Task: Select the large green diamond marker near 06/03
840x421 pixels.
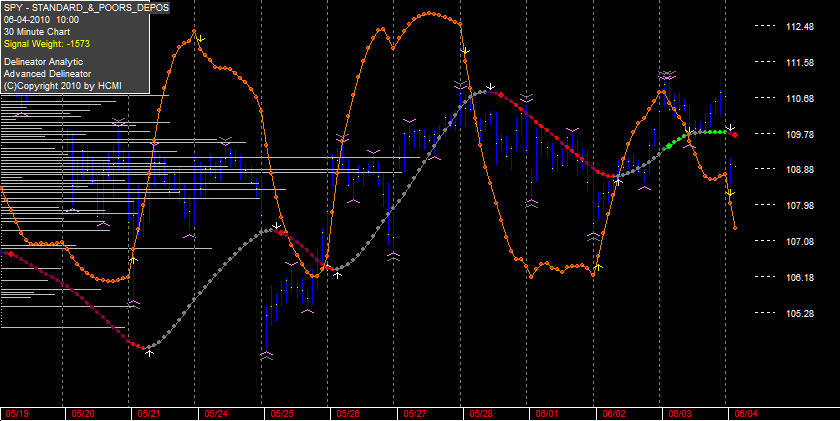Action: 669,146
